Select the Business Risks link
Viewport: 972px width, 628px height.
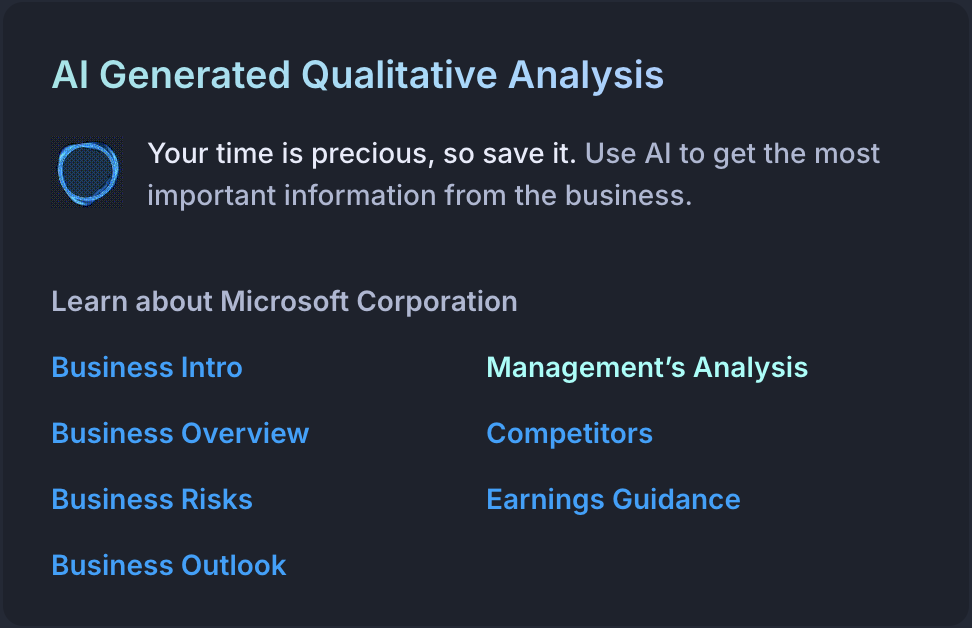click(152, 500)
